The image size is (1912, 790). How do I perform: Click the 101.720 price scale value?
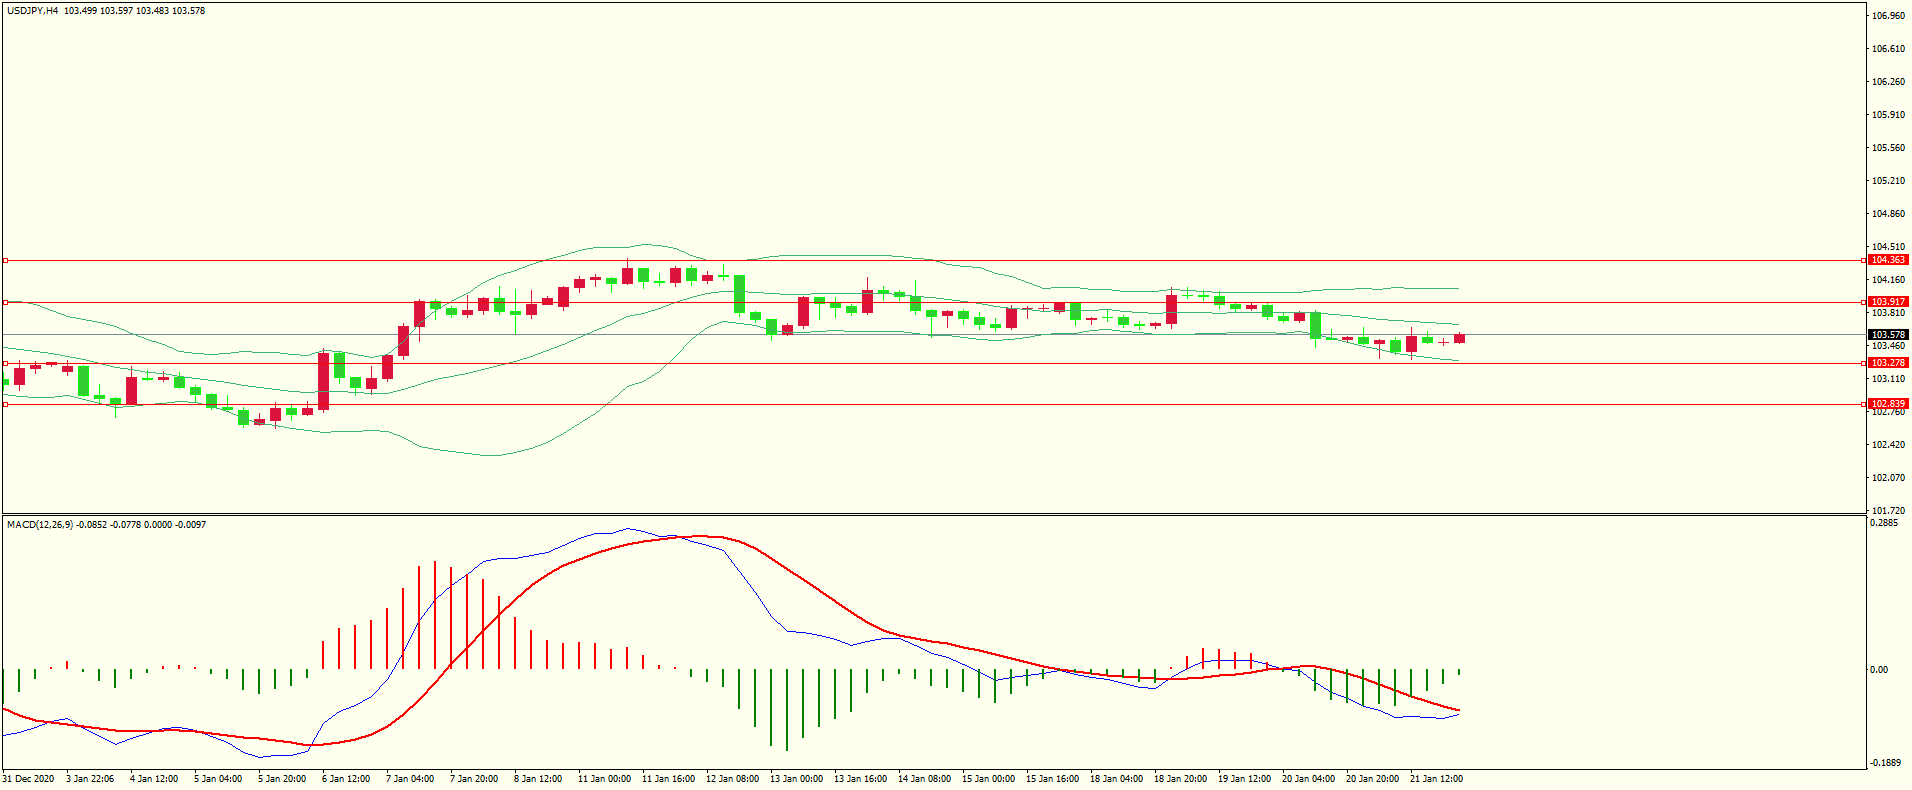coord(1888,511)
